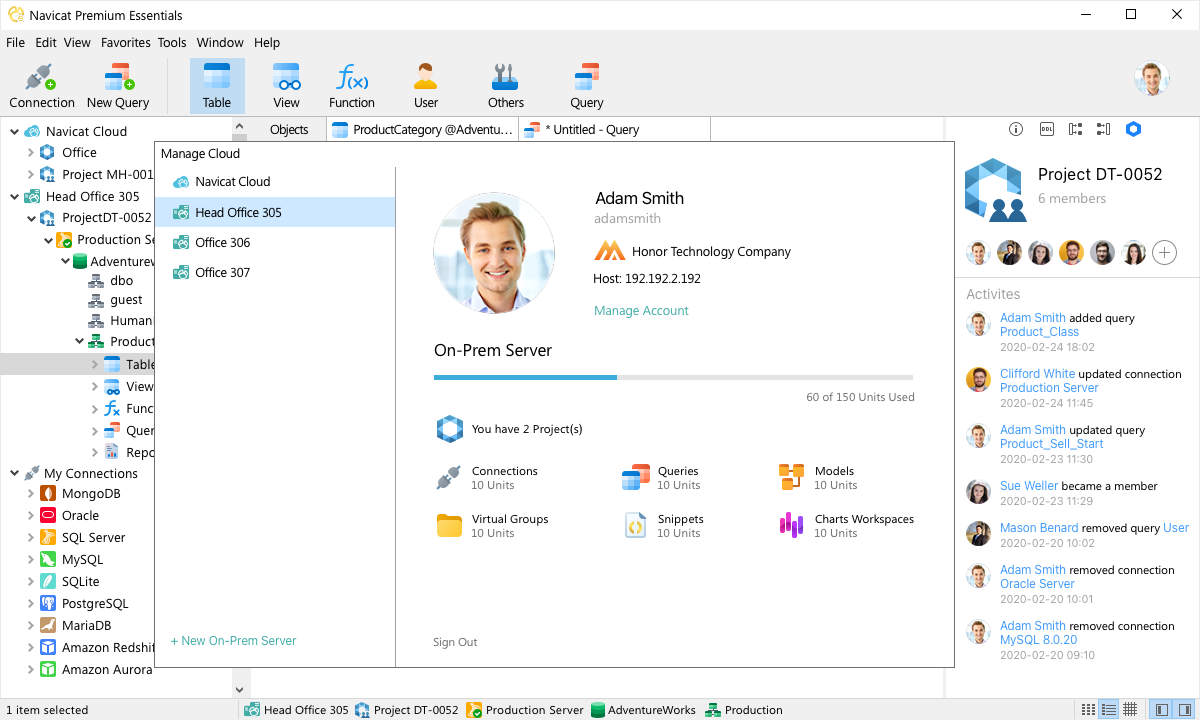Select the Table toolbar icon

217,86
